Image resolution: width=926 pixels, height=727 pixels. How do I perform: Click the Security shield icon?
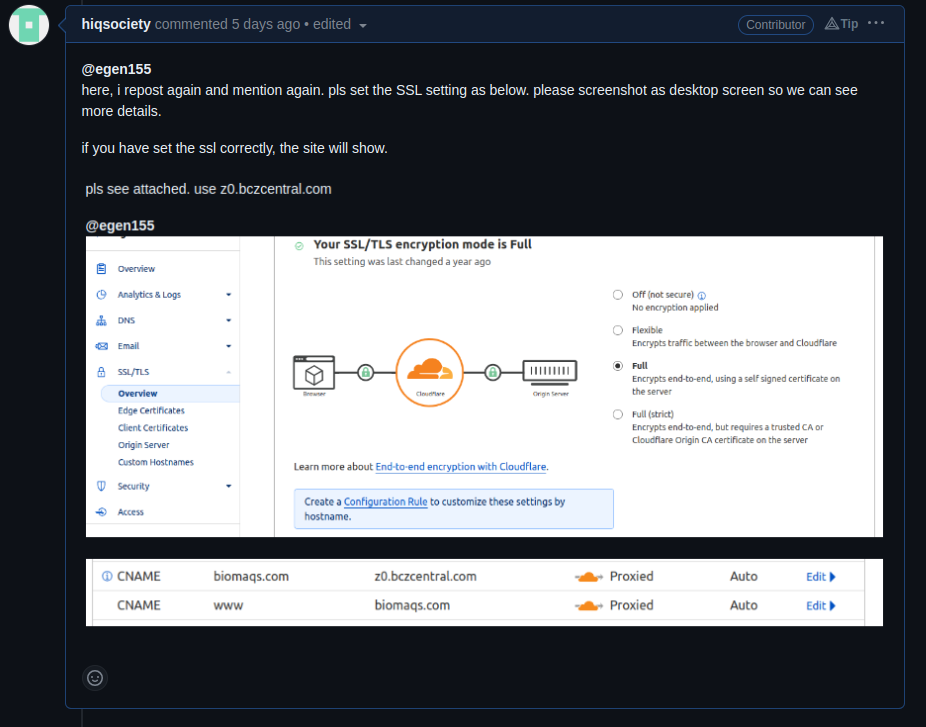point(101,485)
